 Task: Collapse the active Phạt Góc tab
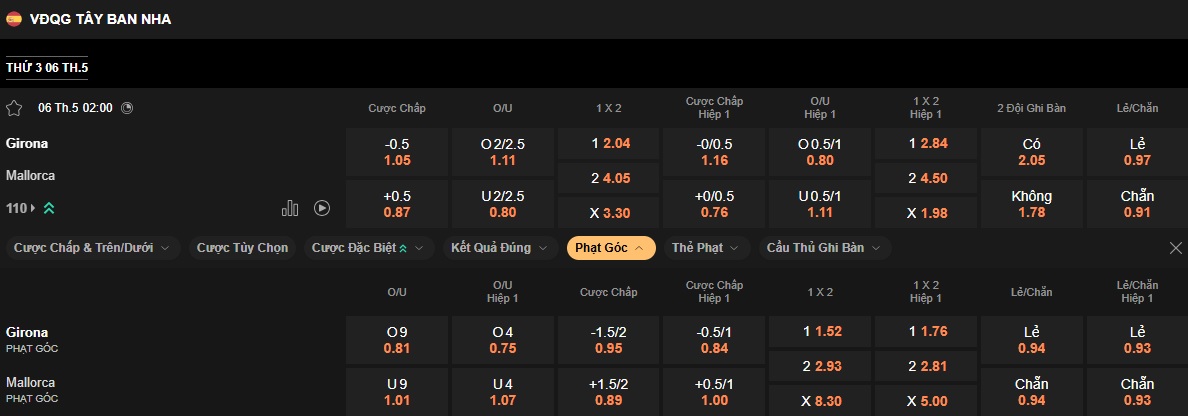pyautogui.click(x=611, y=248)
